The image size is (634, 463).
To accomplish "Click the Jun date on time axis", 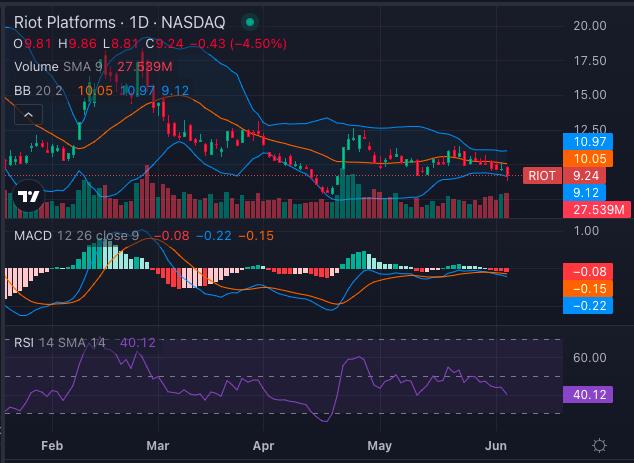I will pos(496,446).
